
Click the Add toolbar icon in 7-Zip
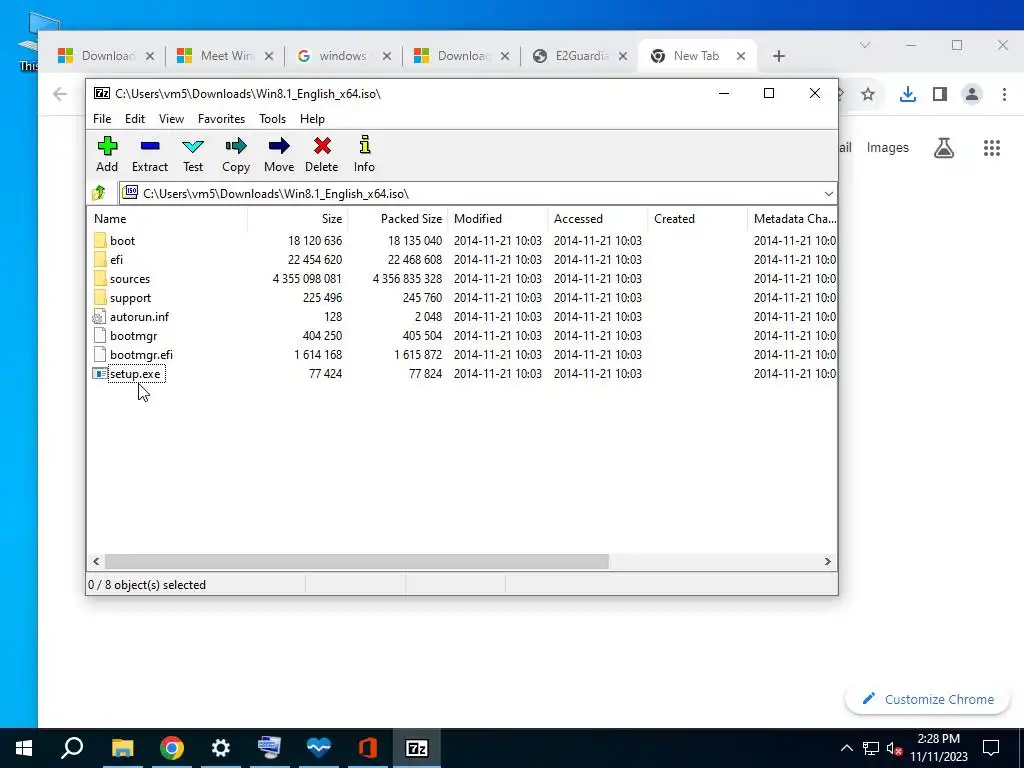pyautogui.click(x=107, y=146)
